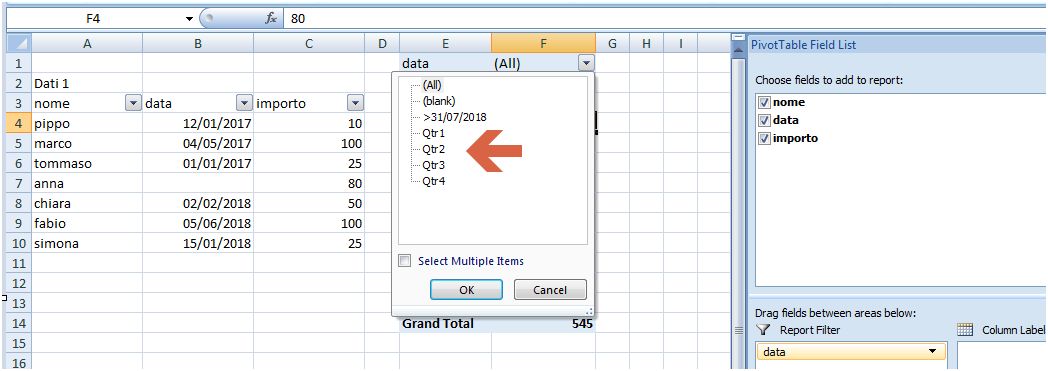The width and height of the screenshot is (1048, 371).
Task: Select row 11 header
Action: (19, 263)
